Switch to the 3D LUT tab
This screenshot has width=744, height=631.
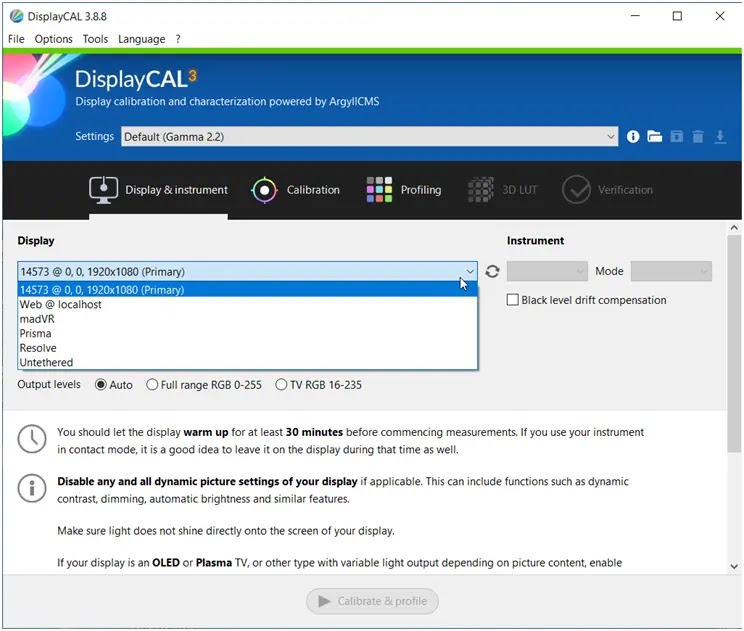502,190
